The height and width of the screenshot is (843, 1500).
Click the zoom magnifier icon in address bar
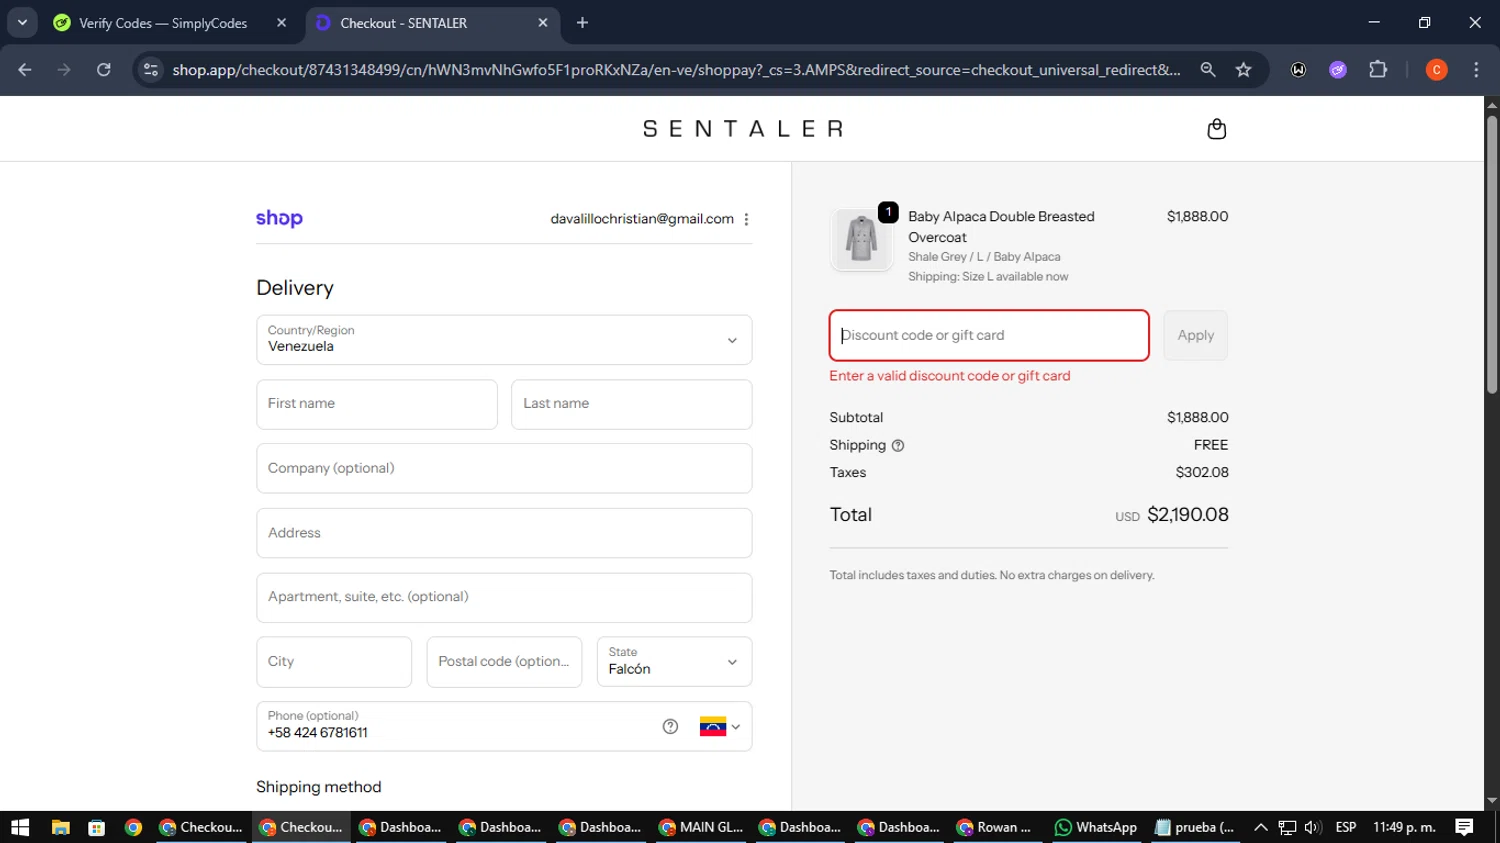coord(1208,70)
